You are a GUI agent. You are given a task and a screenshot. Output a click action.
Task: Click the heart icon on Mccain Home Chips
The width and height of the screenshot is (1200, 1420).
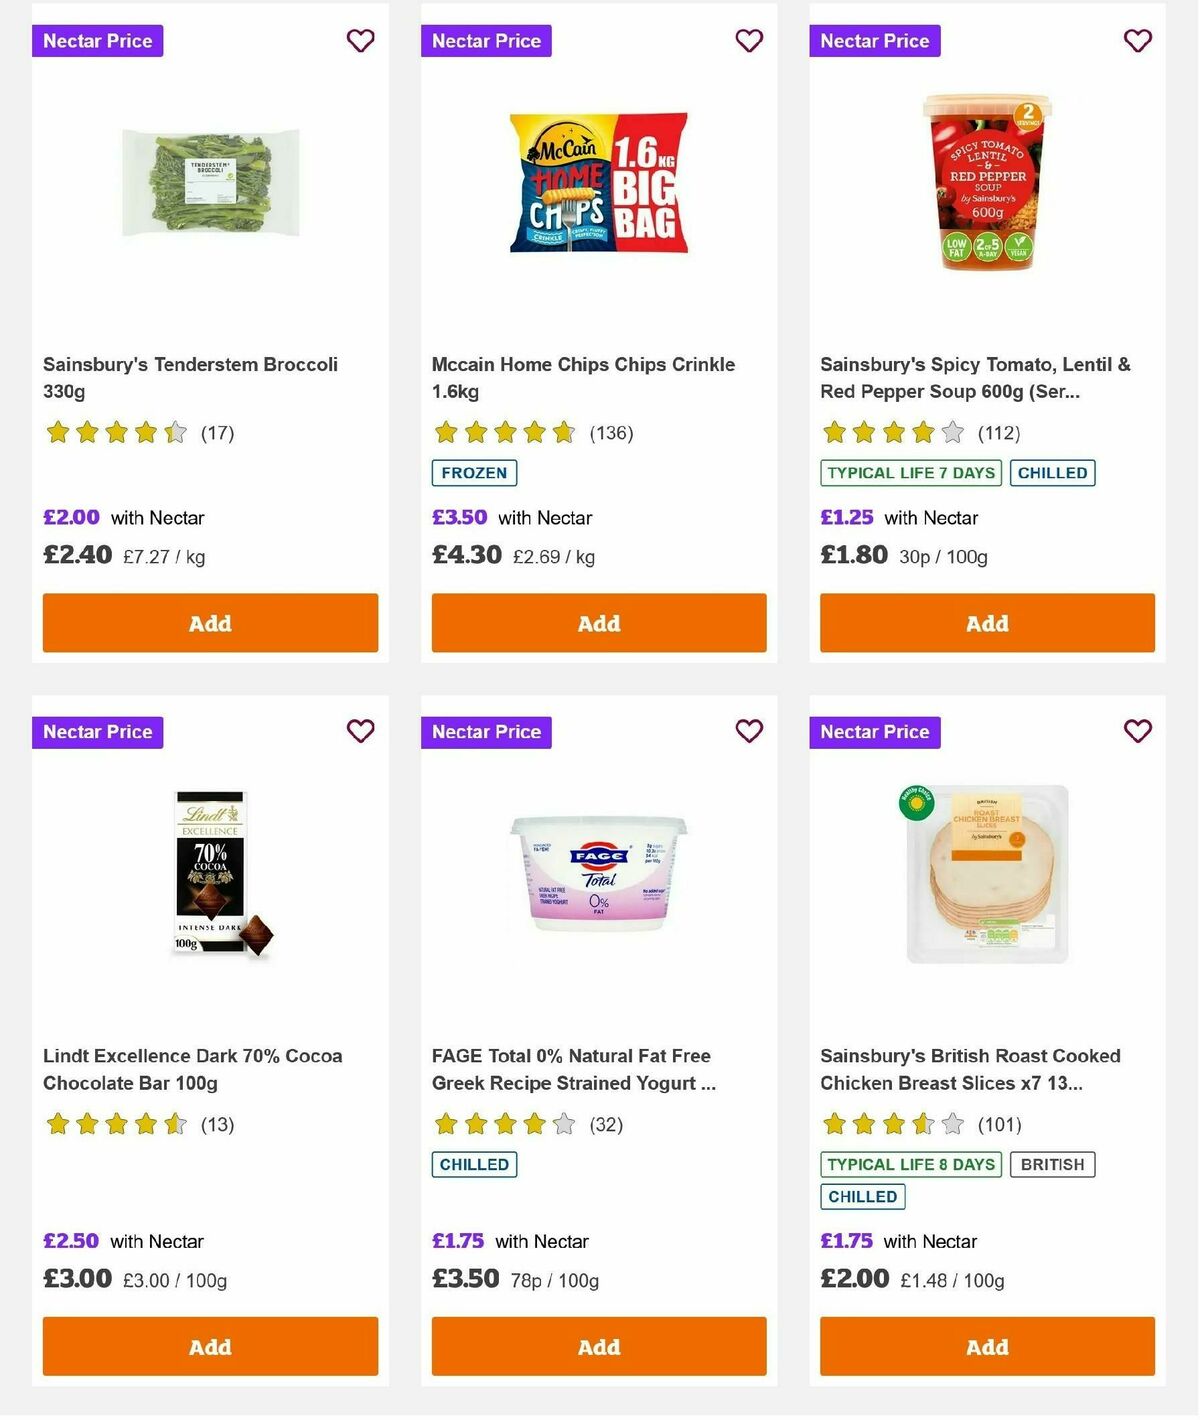[748, 41]
